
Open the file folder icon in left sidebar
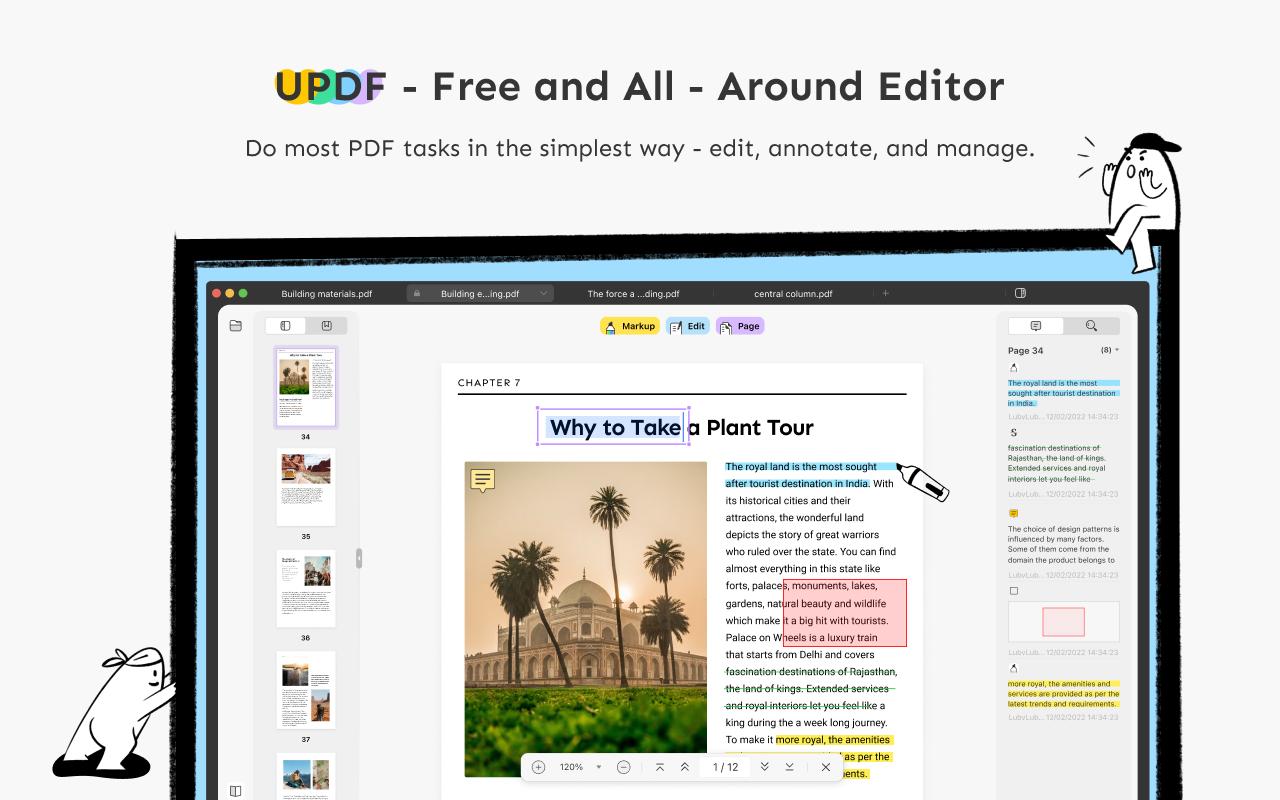point(235,326)
